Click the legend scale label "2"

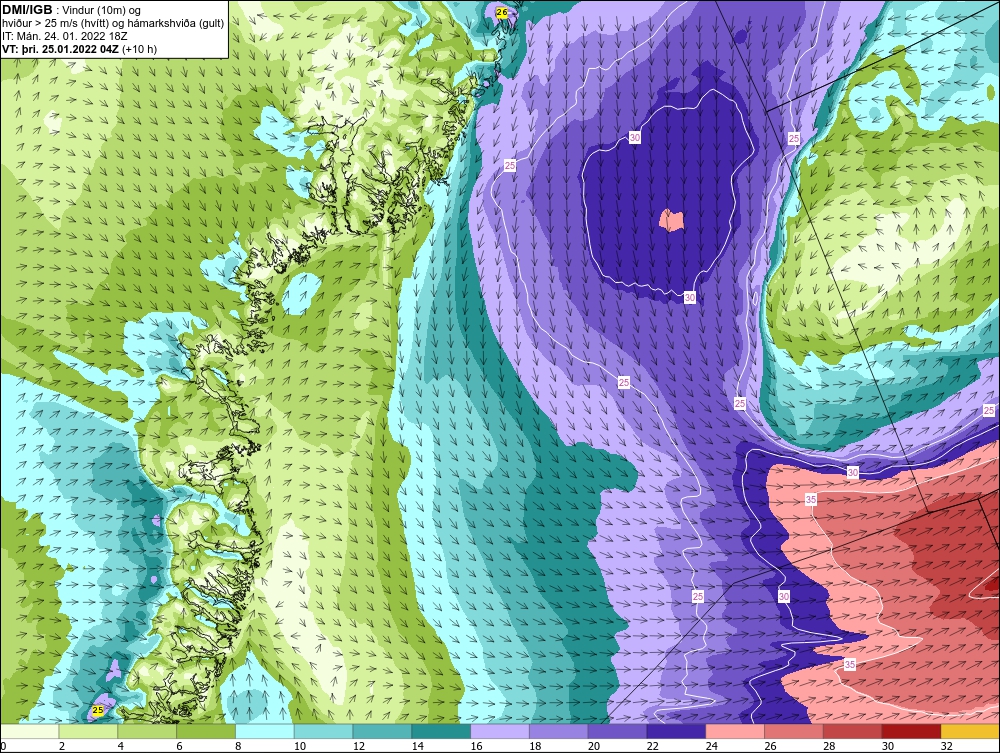[62, 746]
